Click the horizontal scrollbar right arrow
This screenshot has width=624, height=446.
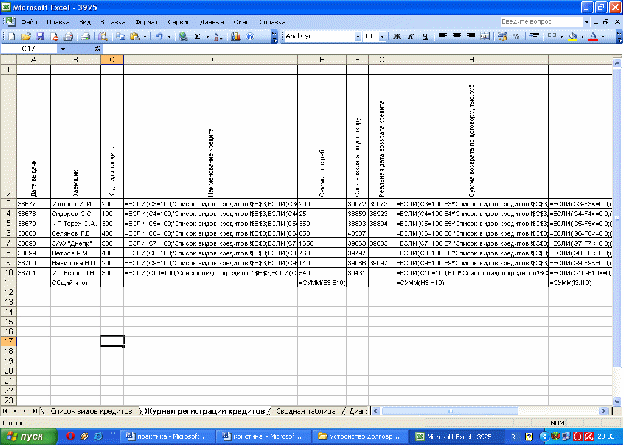(604, 411)
